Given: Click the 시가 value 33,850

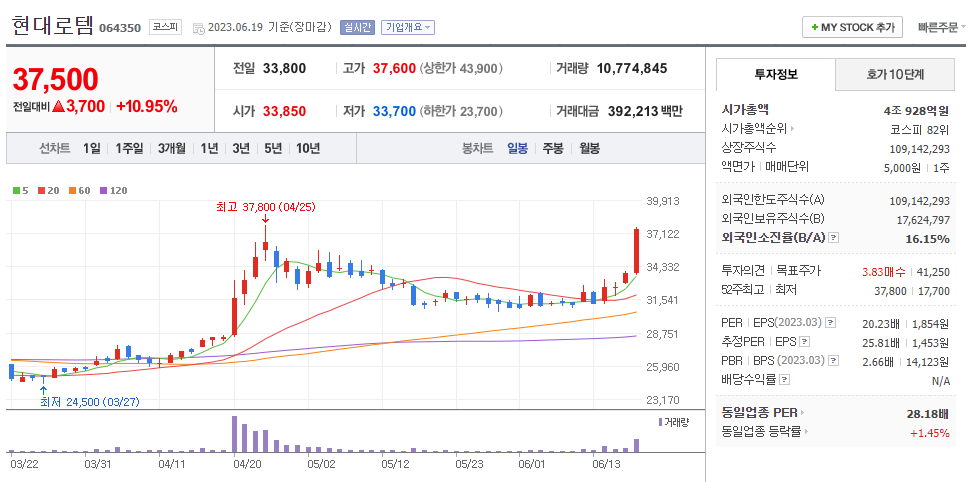Looking at the screenshot, I should click(x=284, y=112).
